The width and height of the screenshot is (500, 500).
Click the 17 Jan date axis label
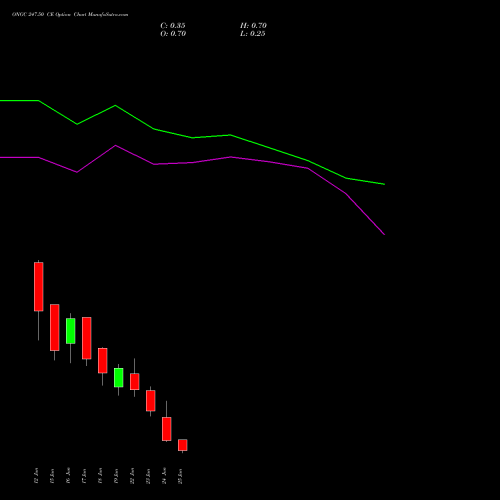(84, 476)
